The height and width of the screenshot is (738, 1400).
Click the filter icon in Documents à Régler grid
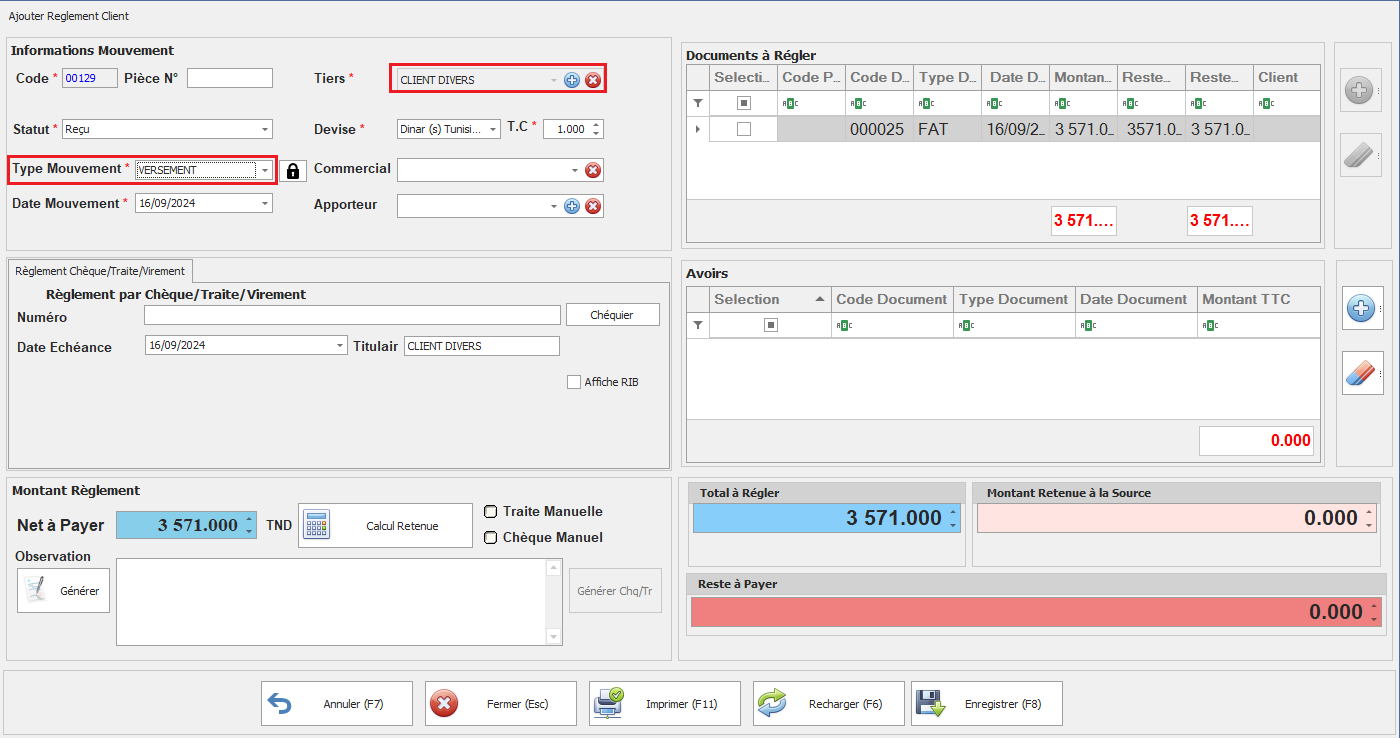[698, 103]
